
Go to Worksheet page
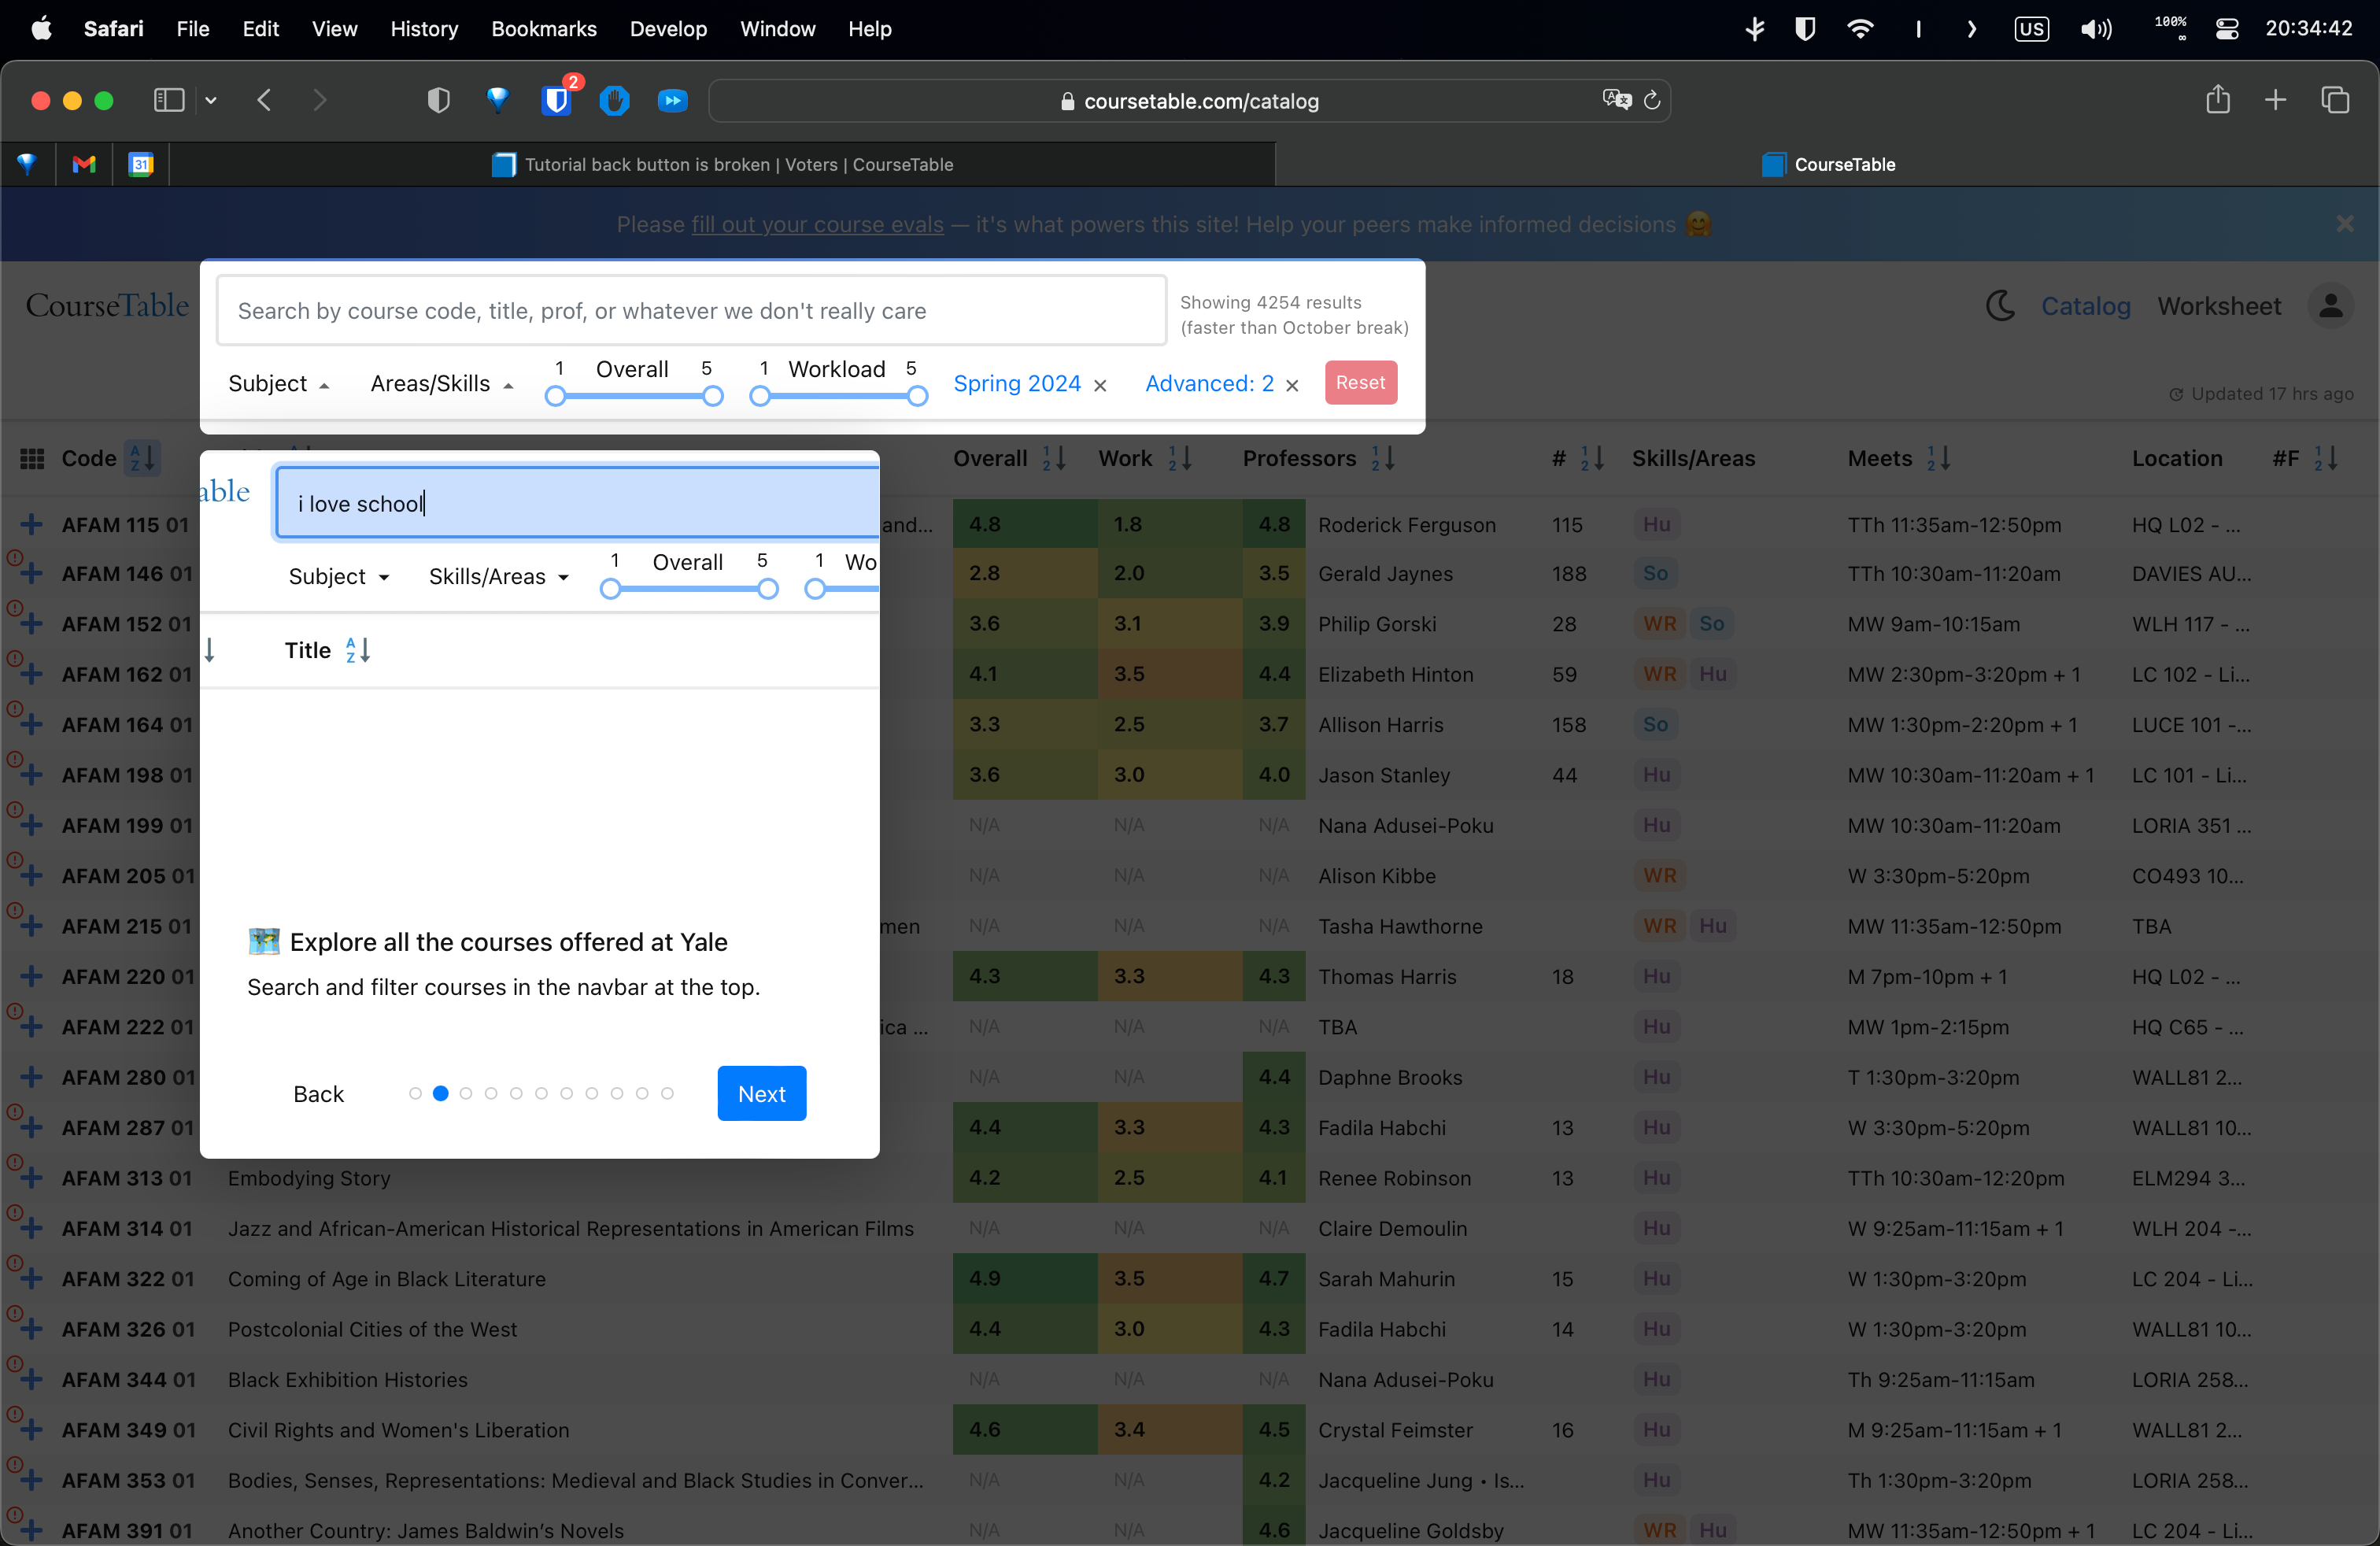click(2219, 306)
